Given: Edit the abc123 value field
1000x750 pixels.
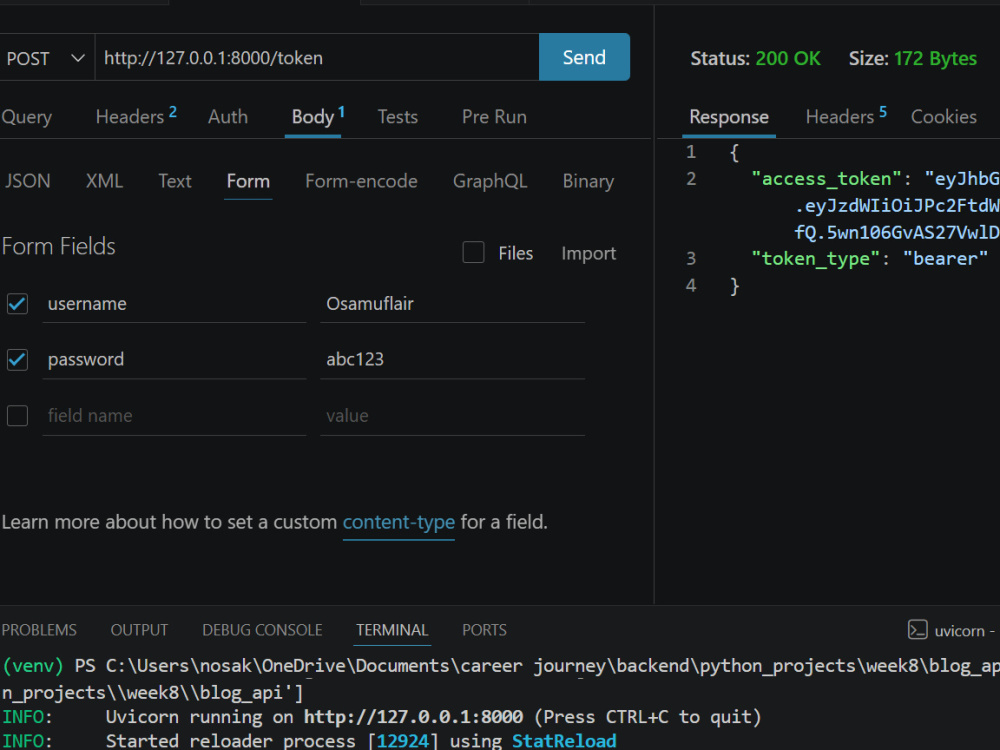Looking at the screenshot, I should click(x=452, y=360).
